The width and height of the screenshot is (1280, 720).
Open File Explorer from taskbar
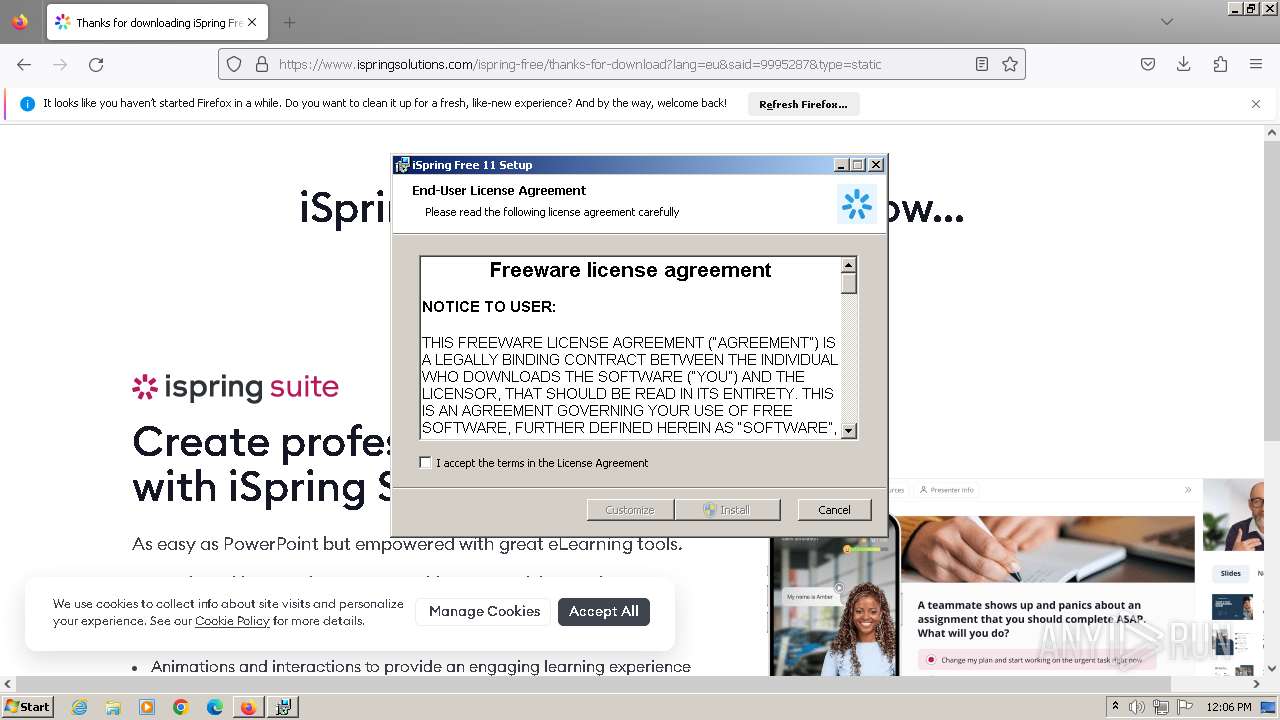click(113, 707)
